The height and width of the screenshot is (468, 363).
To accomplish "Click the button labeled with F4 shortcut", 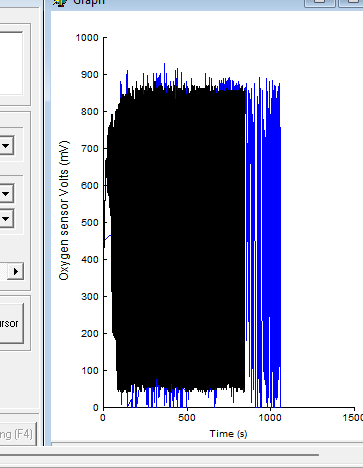I will (17, 434).
